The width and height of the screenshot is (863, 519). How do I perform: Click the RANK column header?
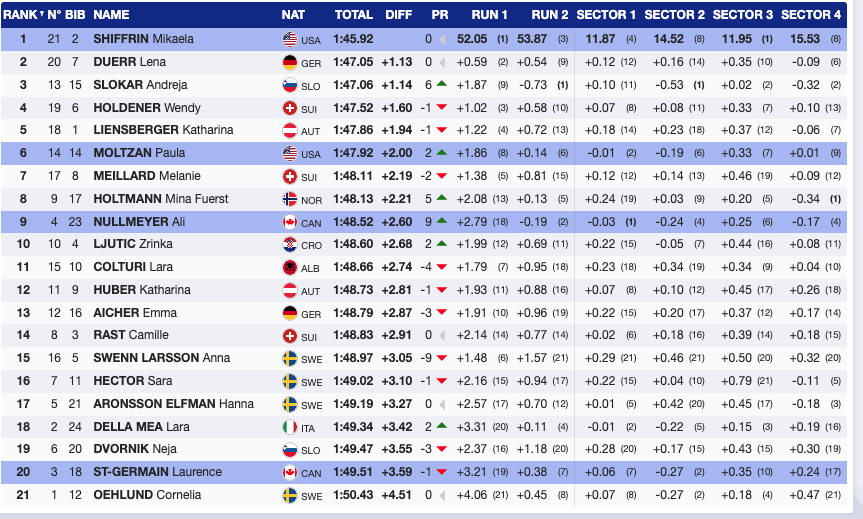pos(20,15)
